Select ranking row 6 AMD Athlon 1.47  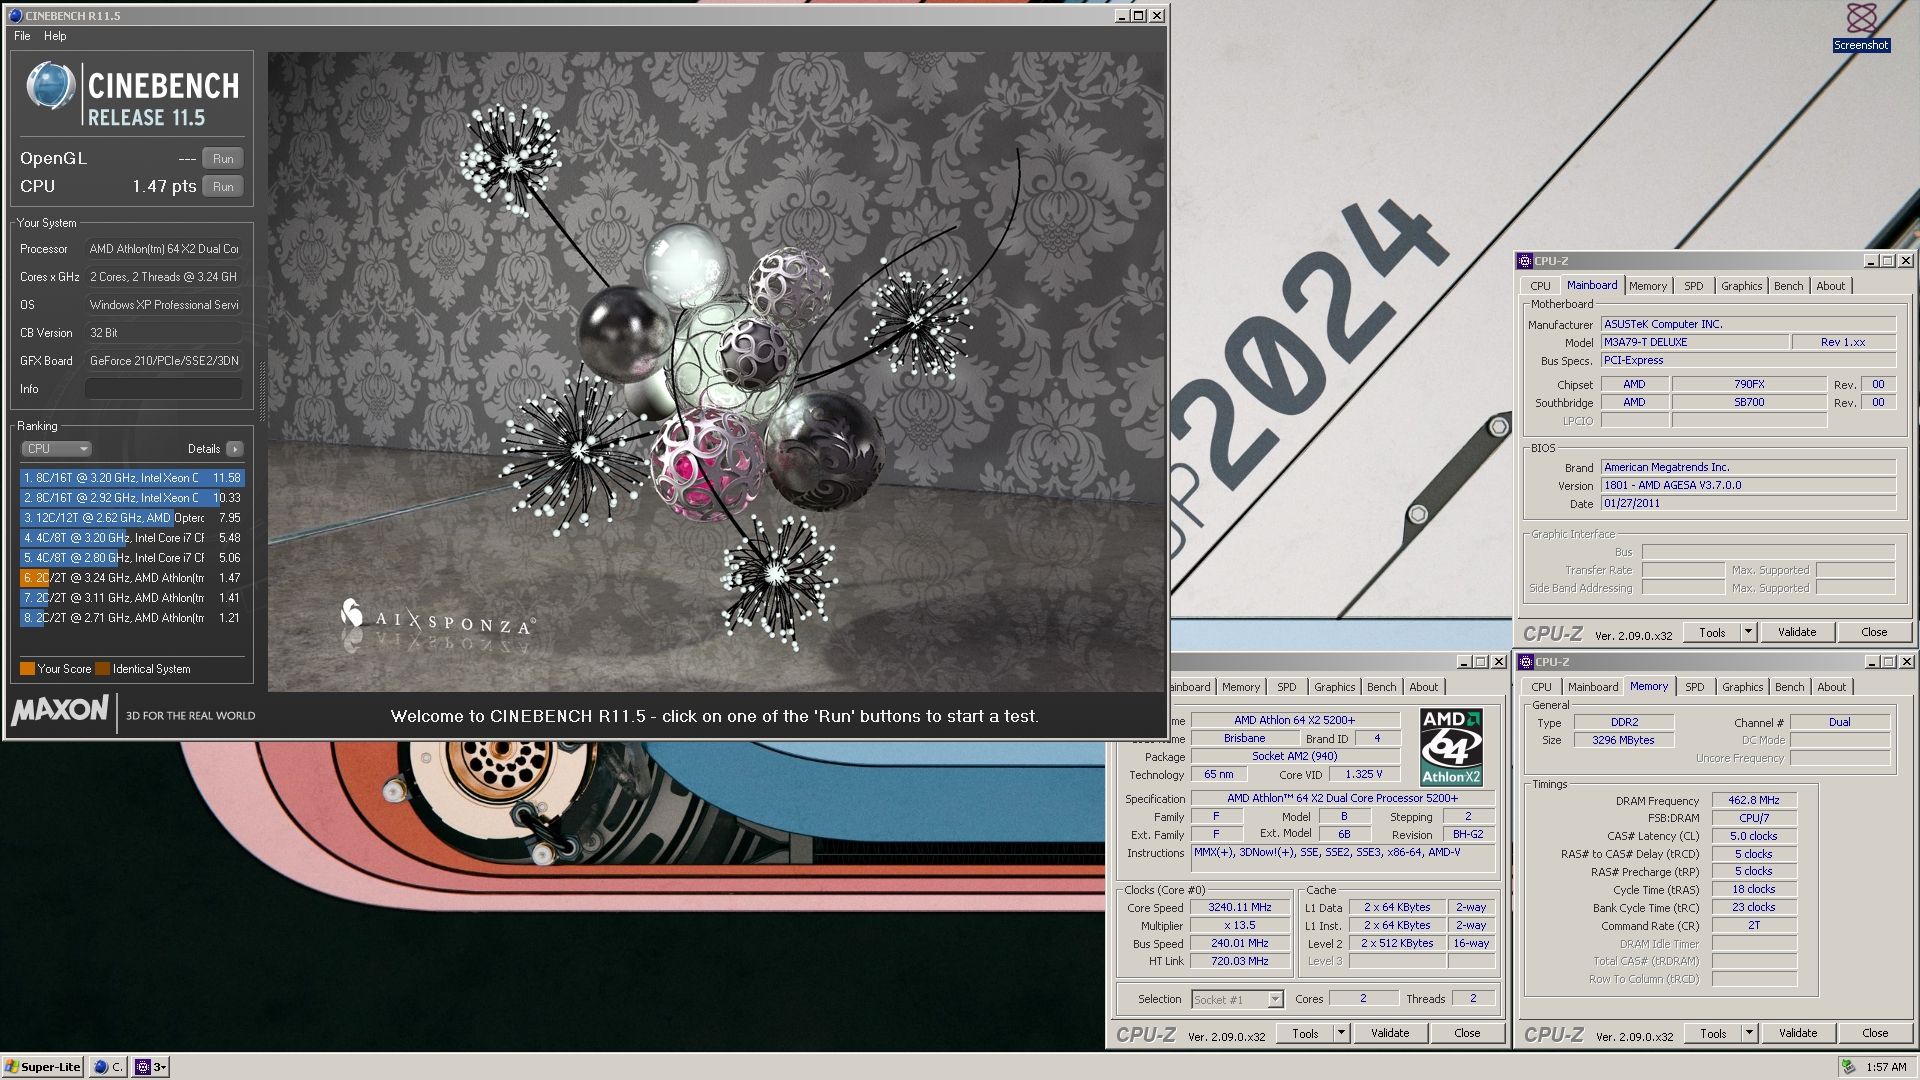coord(132,578)
